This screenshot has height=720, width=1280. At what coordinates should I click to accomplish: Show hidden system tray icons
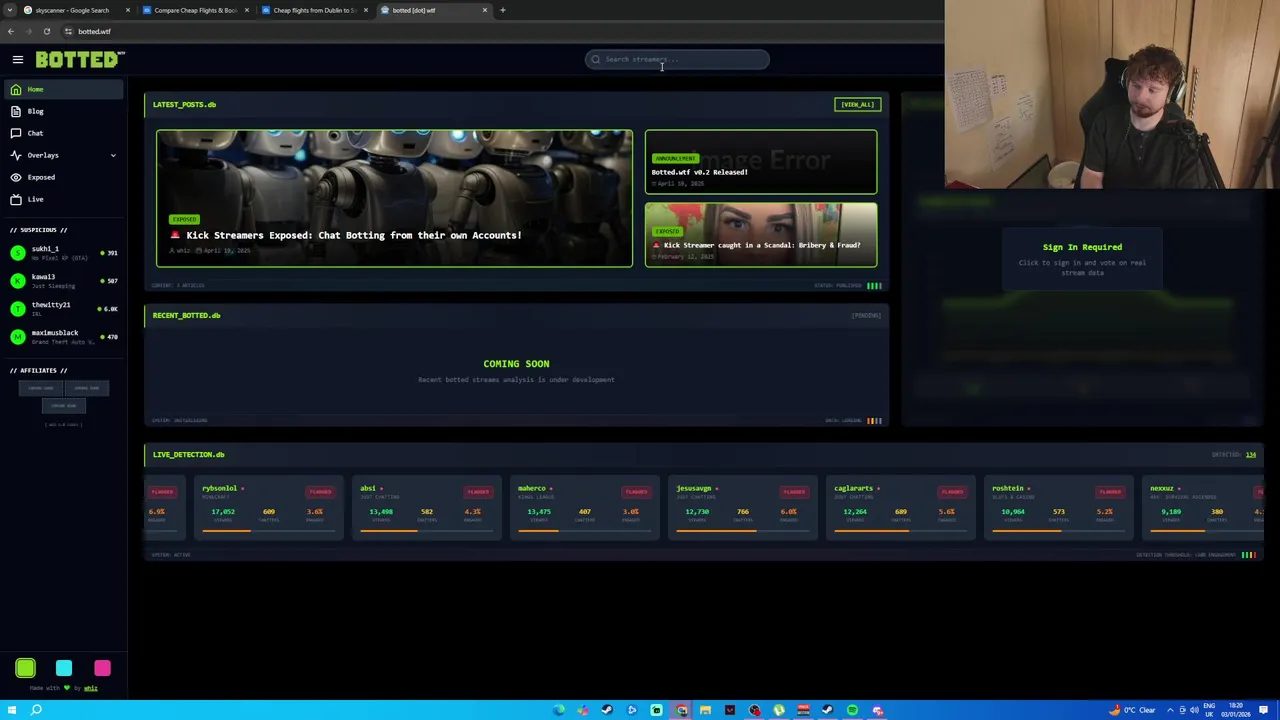(1170, 710)
